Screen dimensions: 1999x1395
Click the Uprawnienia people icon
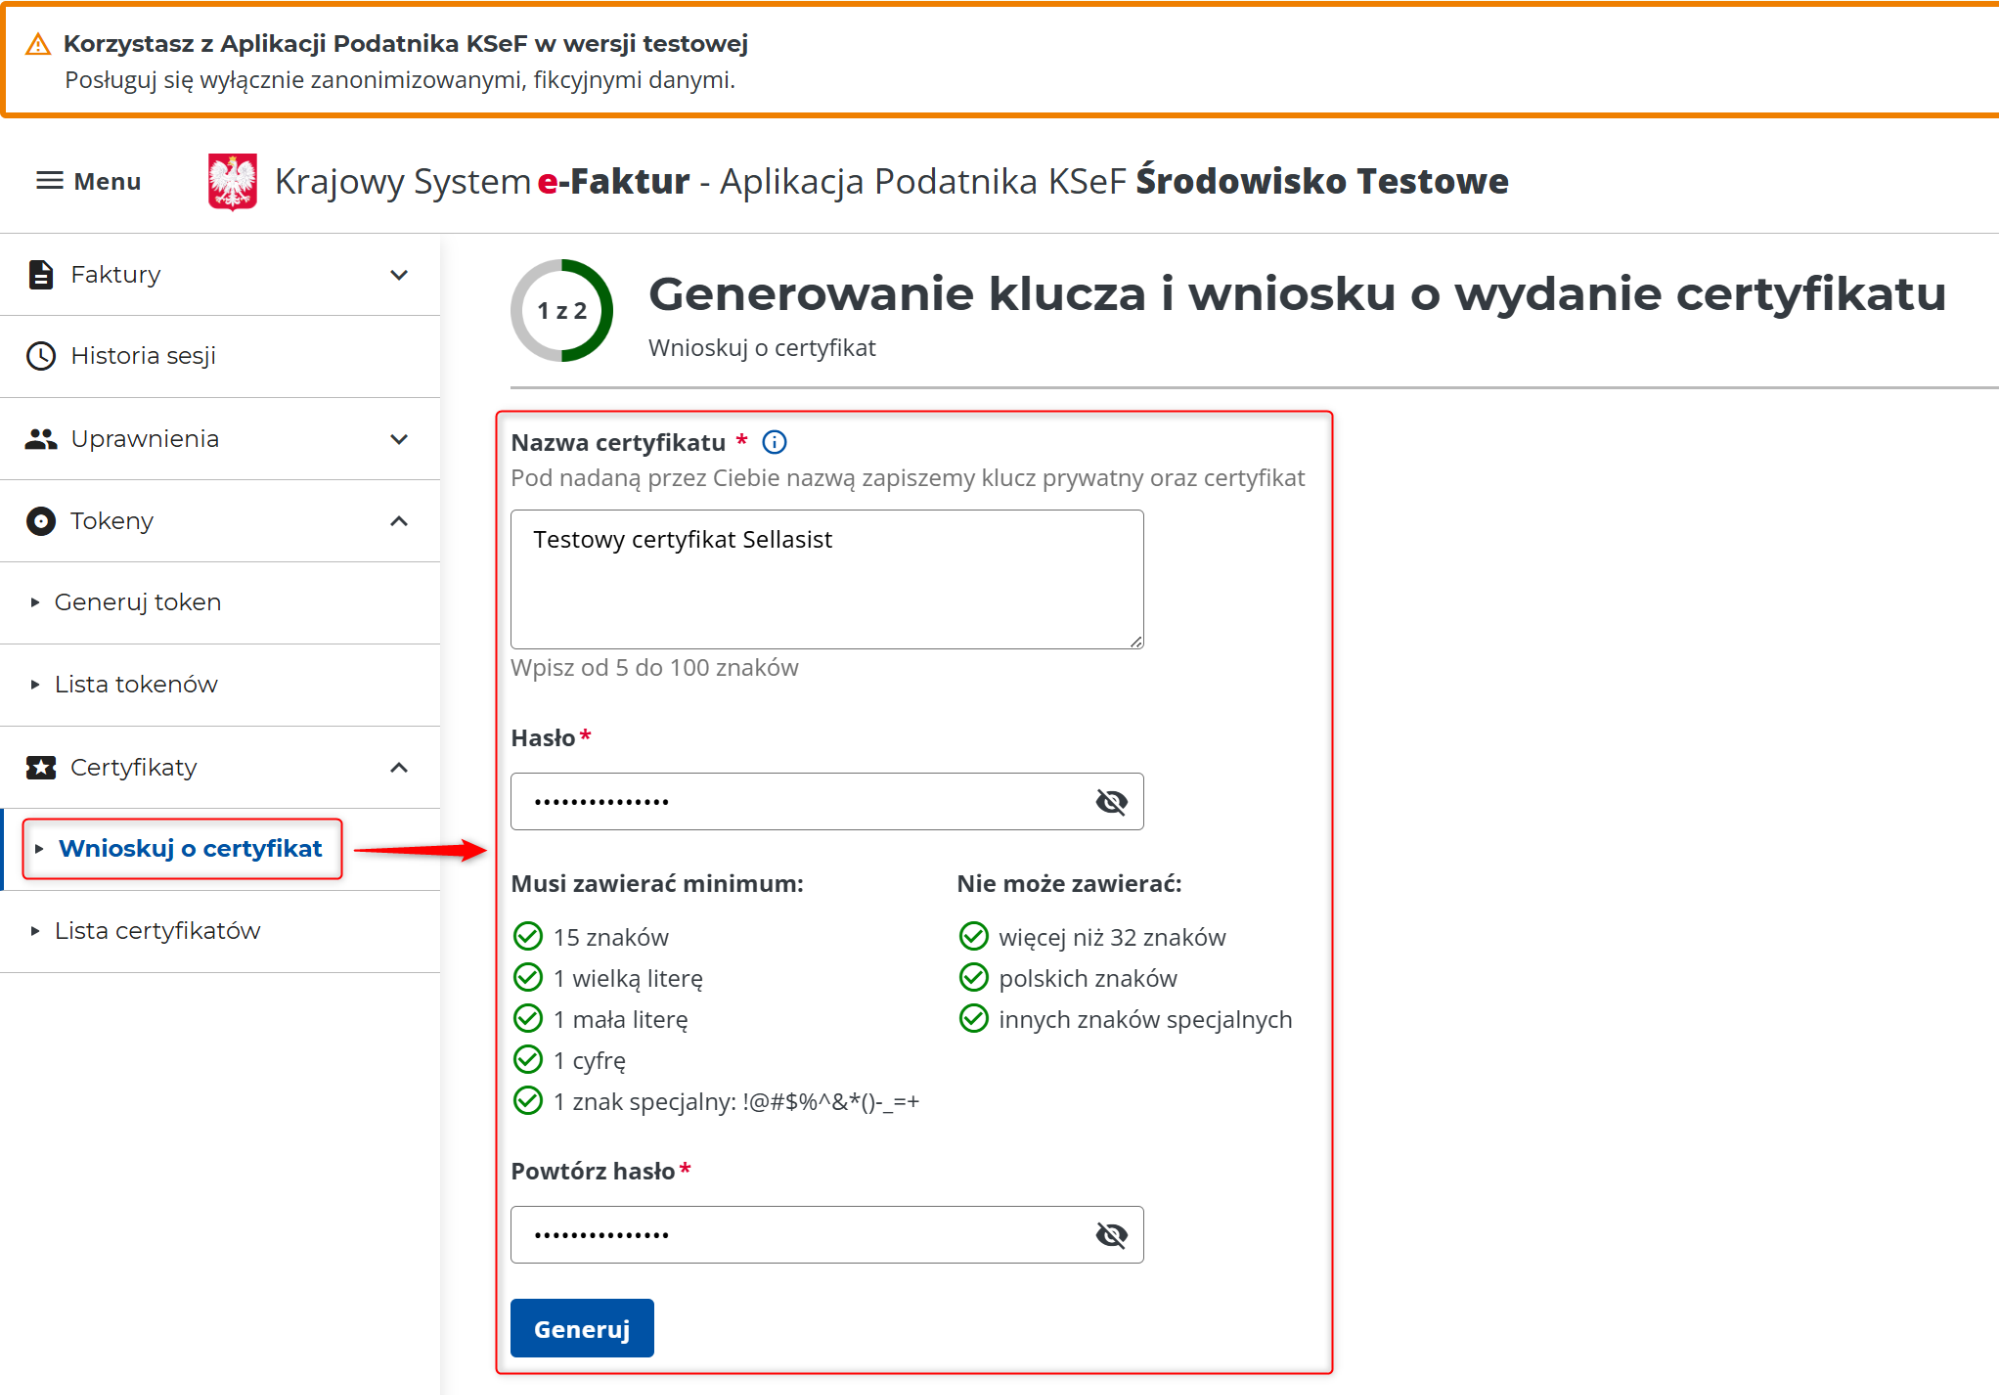[40, 439]
